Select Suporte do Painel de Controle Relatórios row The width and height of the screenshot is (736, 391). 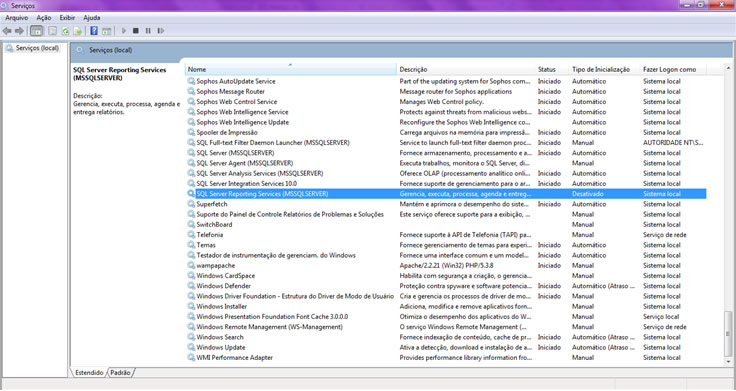446,215
